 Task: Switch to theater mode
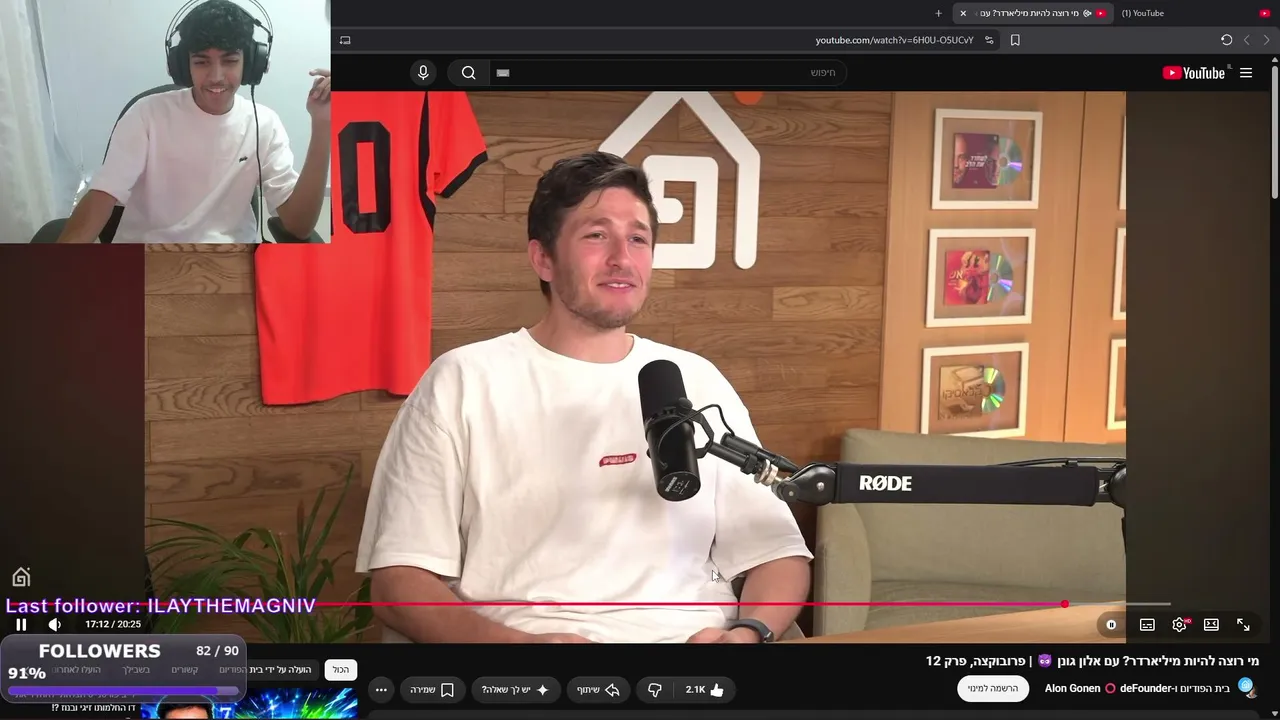1211,625
